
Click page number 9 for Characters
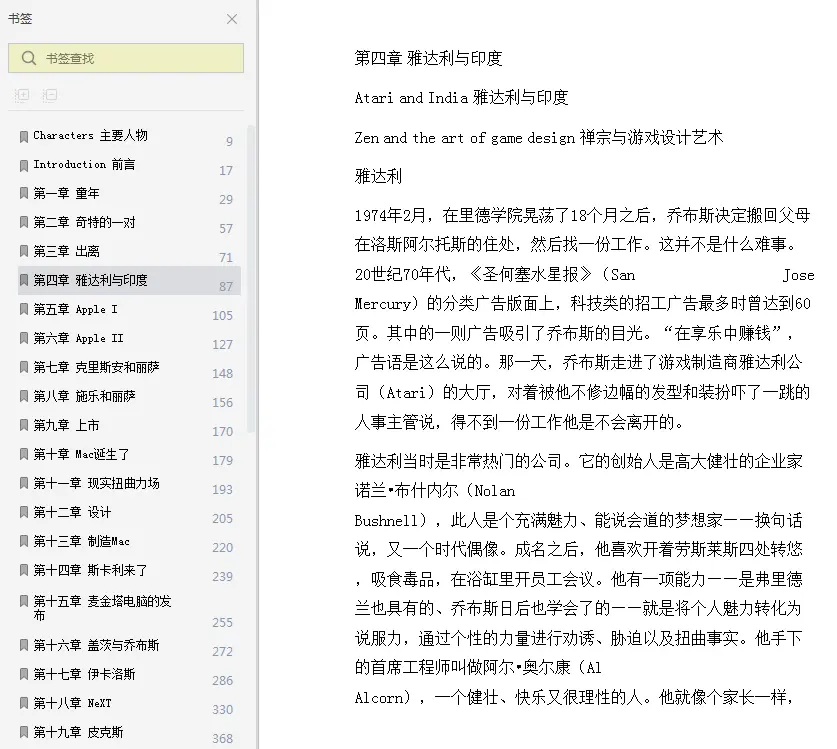229,141
